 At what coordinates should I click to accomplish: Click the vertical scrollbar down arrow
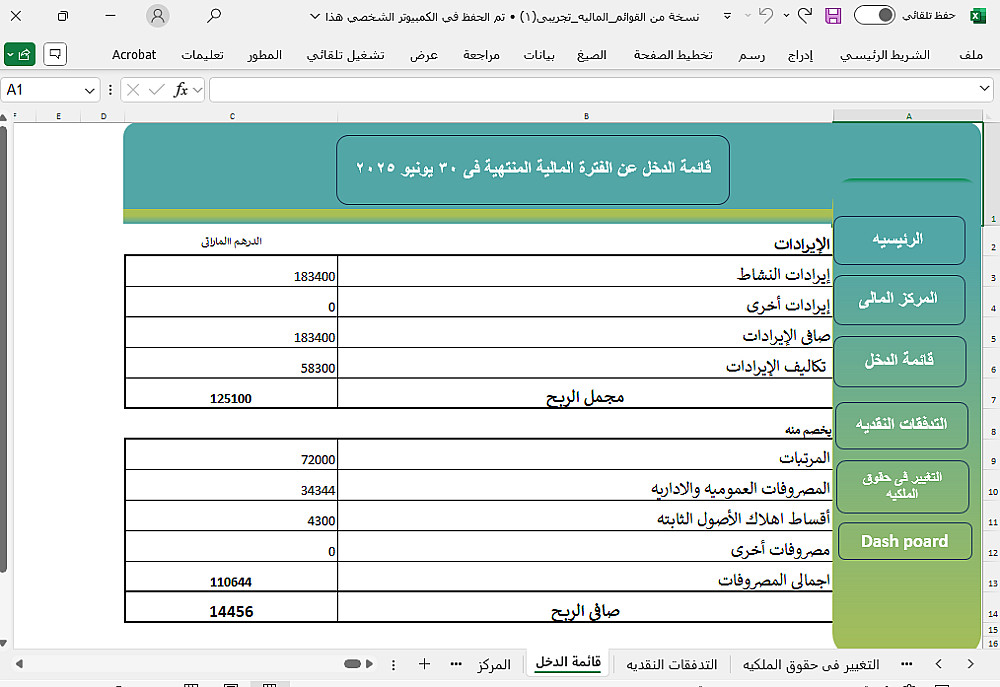(3, 643)
